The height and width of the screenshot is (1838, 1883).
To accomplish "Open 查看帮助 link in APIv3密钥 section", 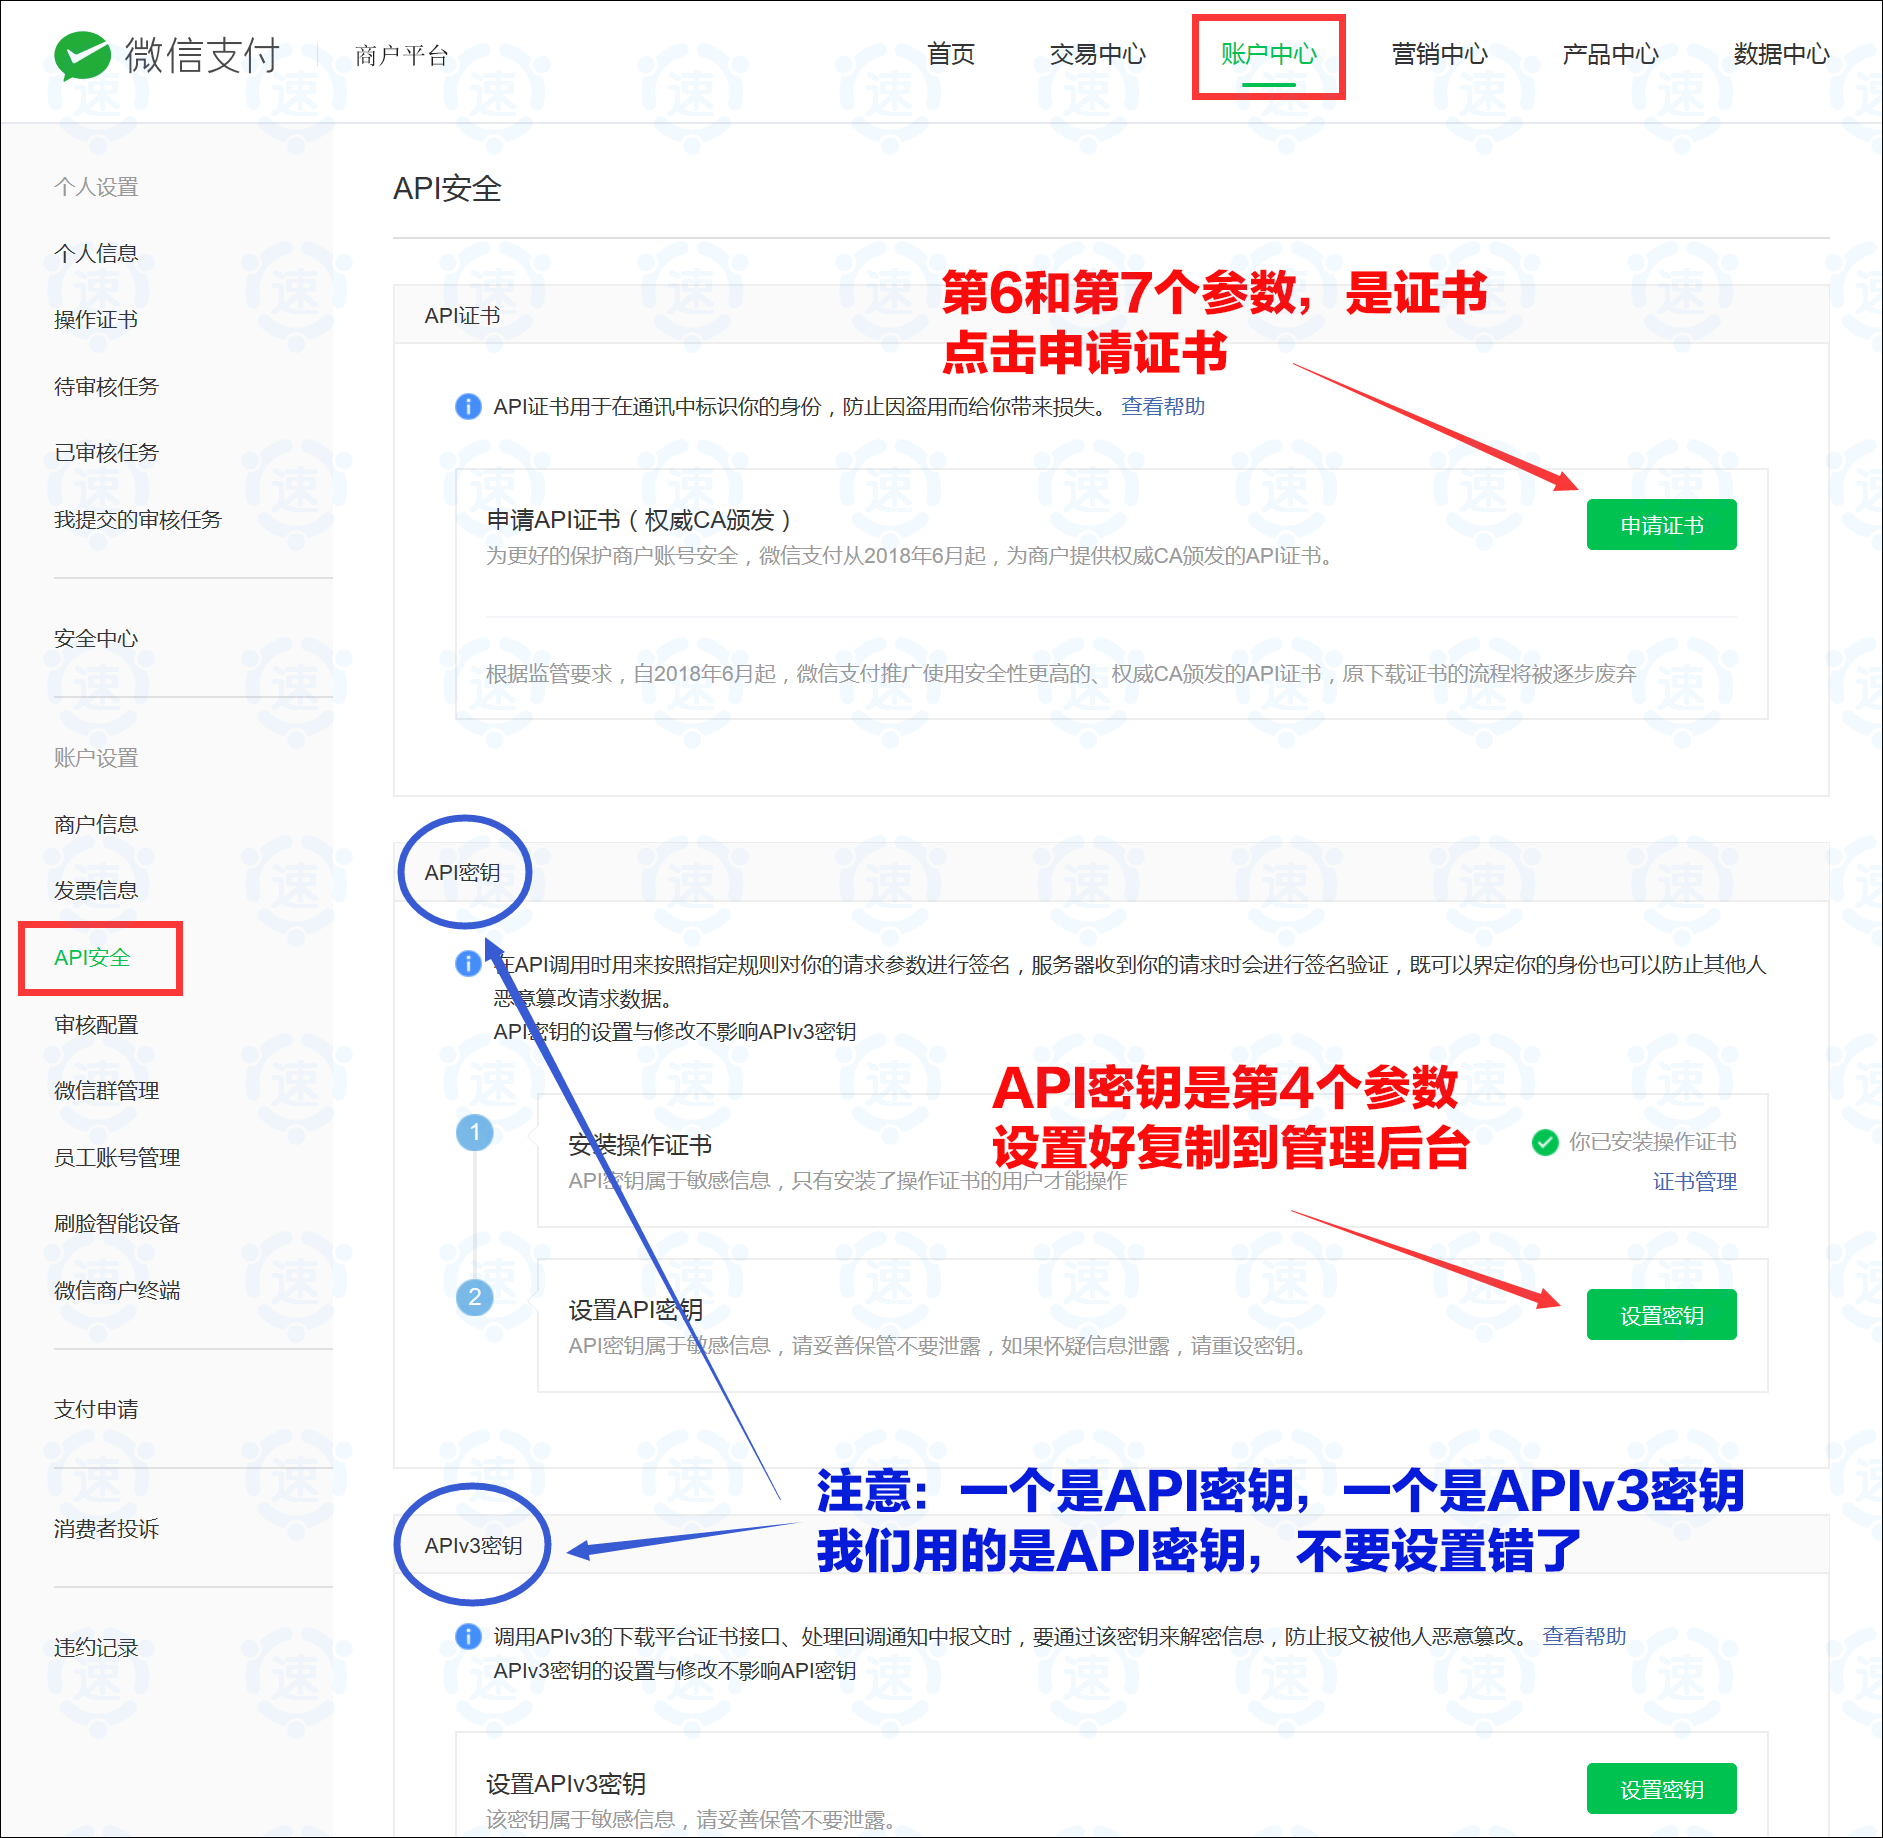I will tap(1584, 1637).
